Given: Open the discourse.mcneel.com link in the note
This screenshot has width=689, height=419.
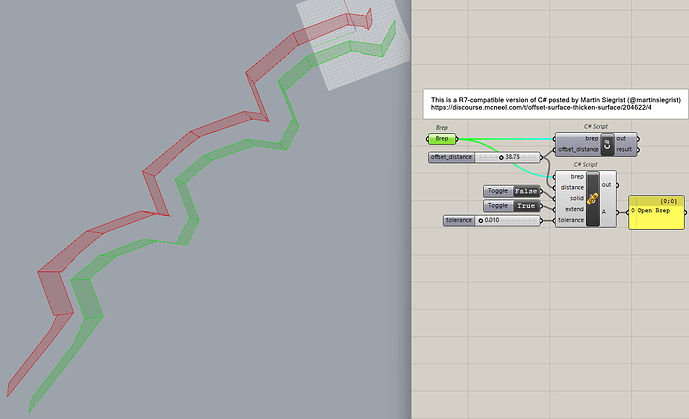Looking at the screenshot, I should click(541, 108).
